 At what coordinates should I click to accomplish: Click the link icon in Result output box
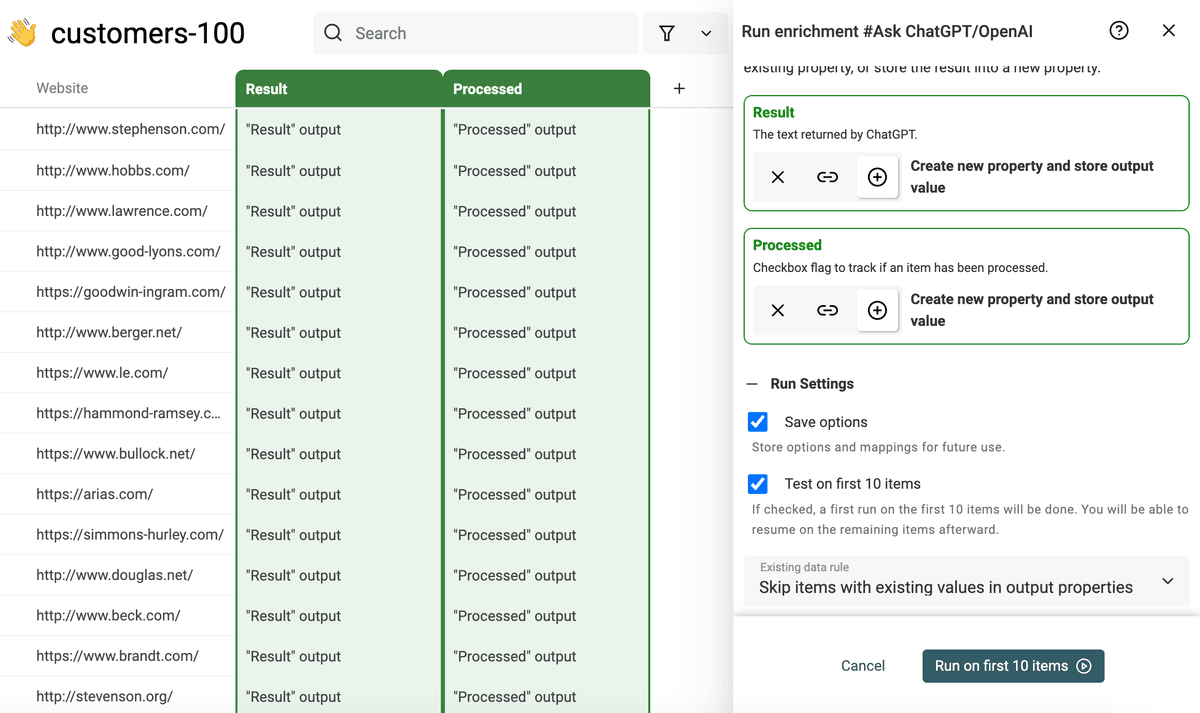(827, 177)
